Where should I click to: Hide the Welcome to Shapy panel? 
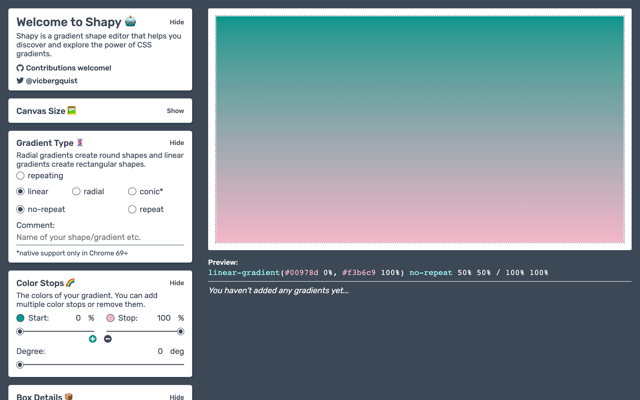177,22
